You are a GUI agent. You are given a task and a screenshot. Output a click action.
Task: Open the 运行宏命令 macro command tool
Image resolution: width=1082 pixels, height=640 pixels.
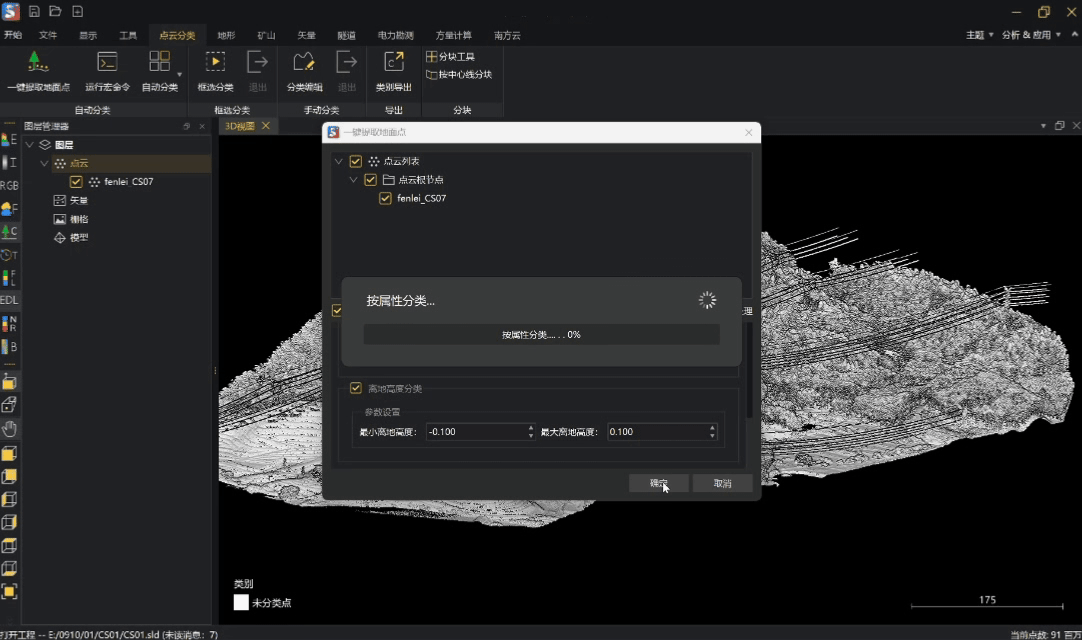pyautogui.click(x=107, y=63)
